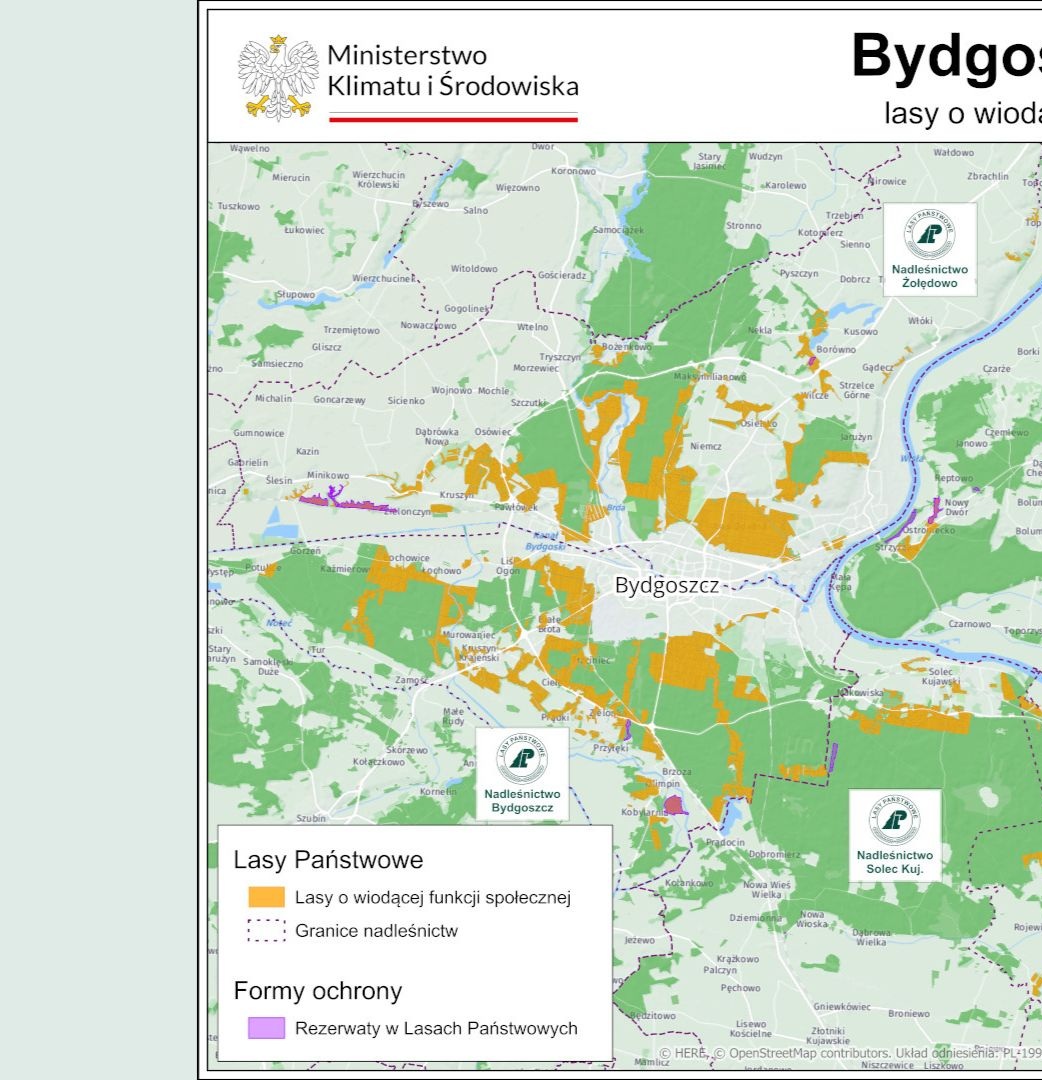Click the Koronowo town label
Image resolution: width=1042 pixels, height=1080 pixels.
(573, 171)
